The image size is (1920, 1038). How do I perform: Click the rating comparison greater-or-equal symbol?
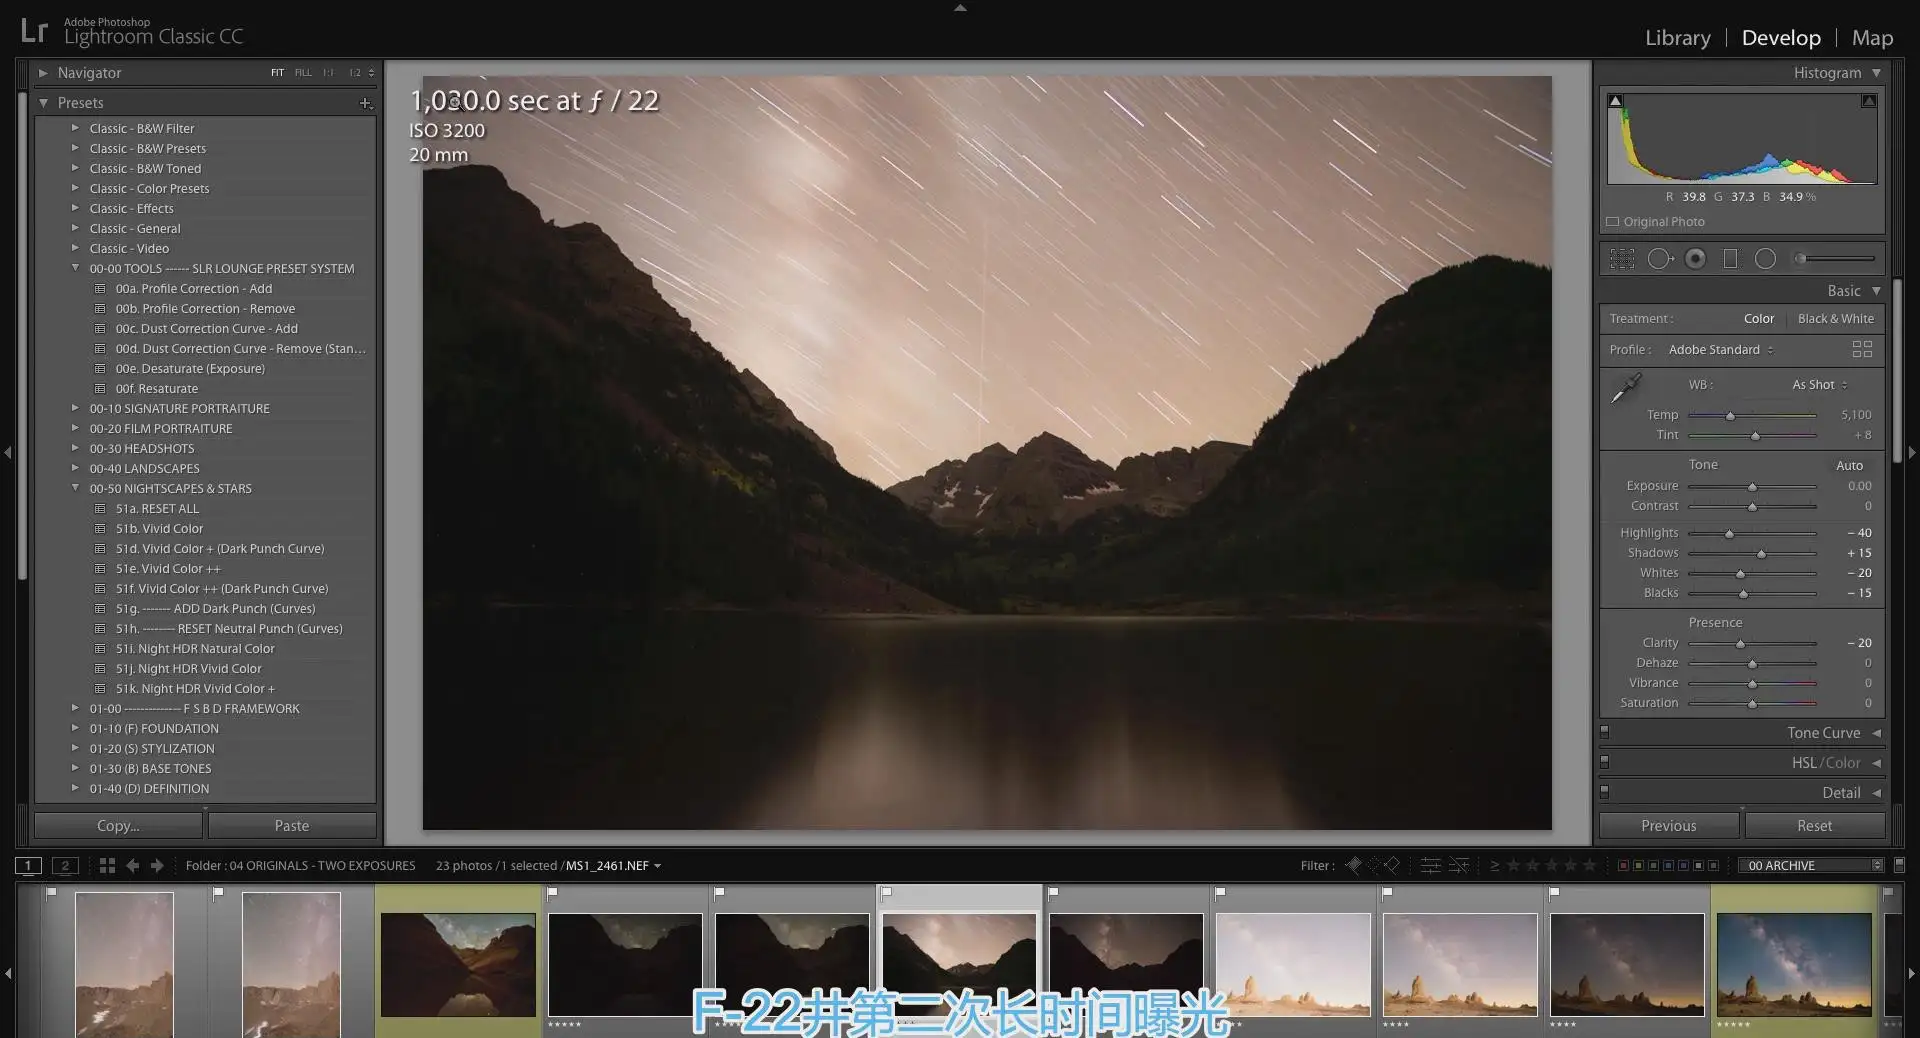(1495, 866)
